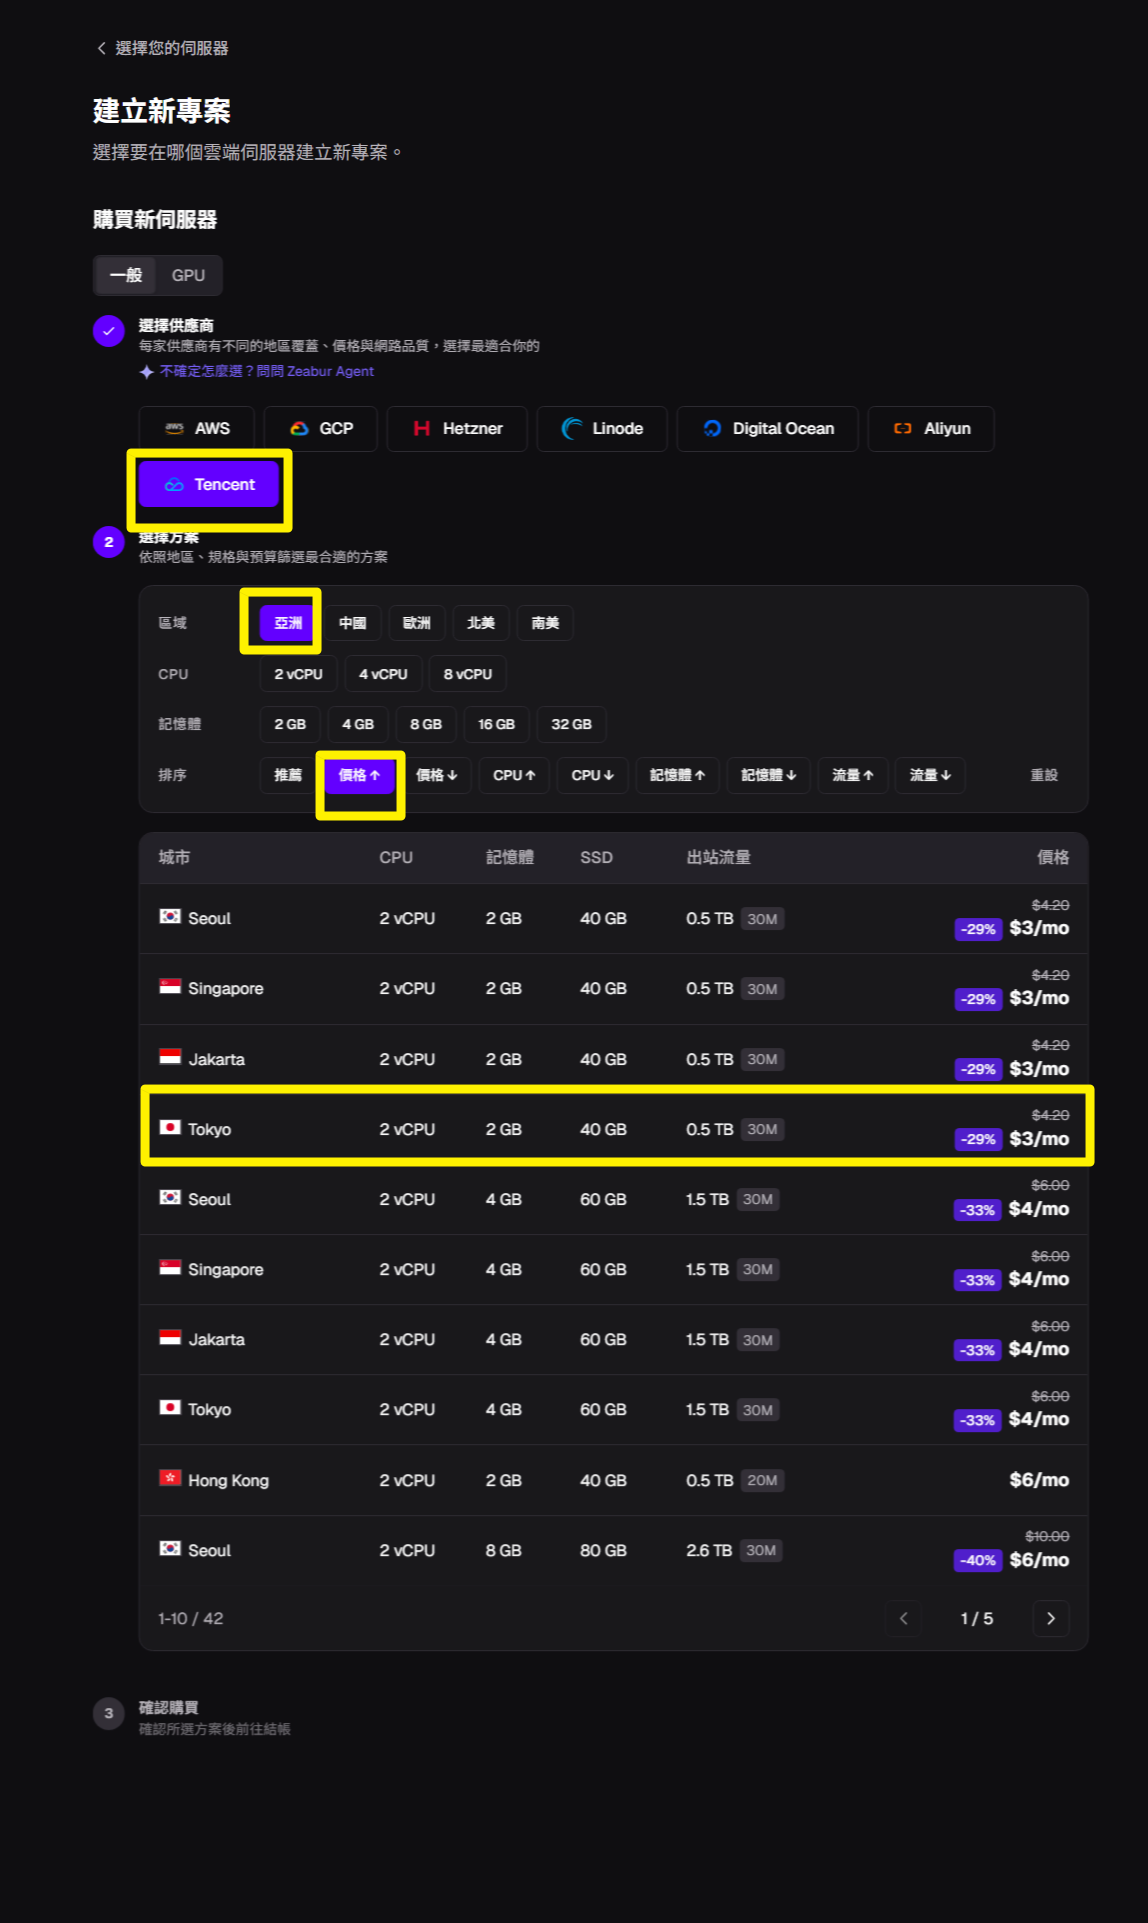Select the Seoul 4 GB $4/mo plan
1148x1923 pixels.
tap(613, 1199)
